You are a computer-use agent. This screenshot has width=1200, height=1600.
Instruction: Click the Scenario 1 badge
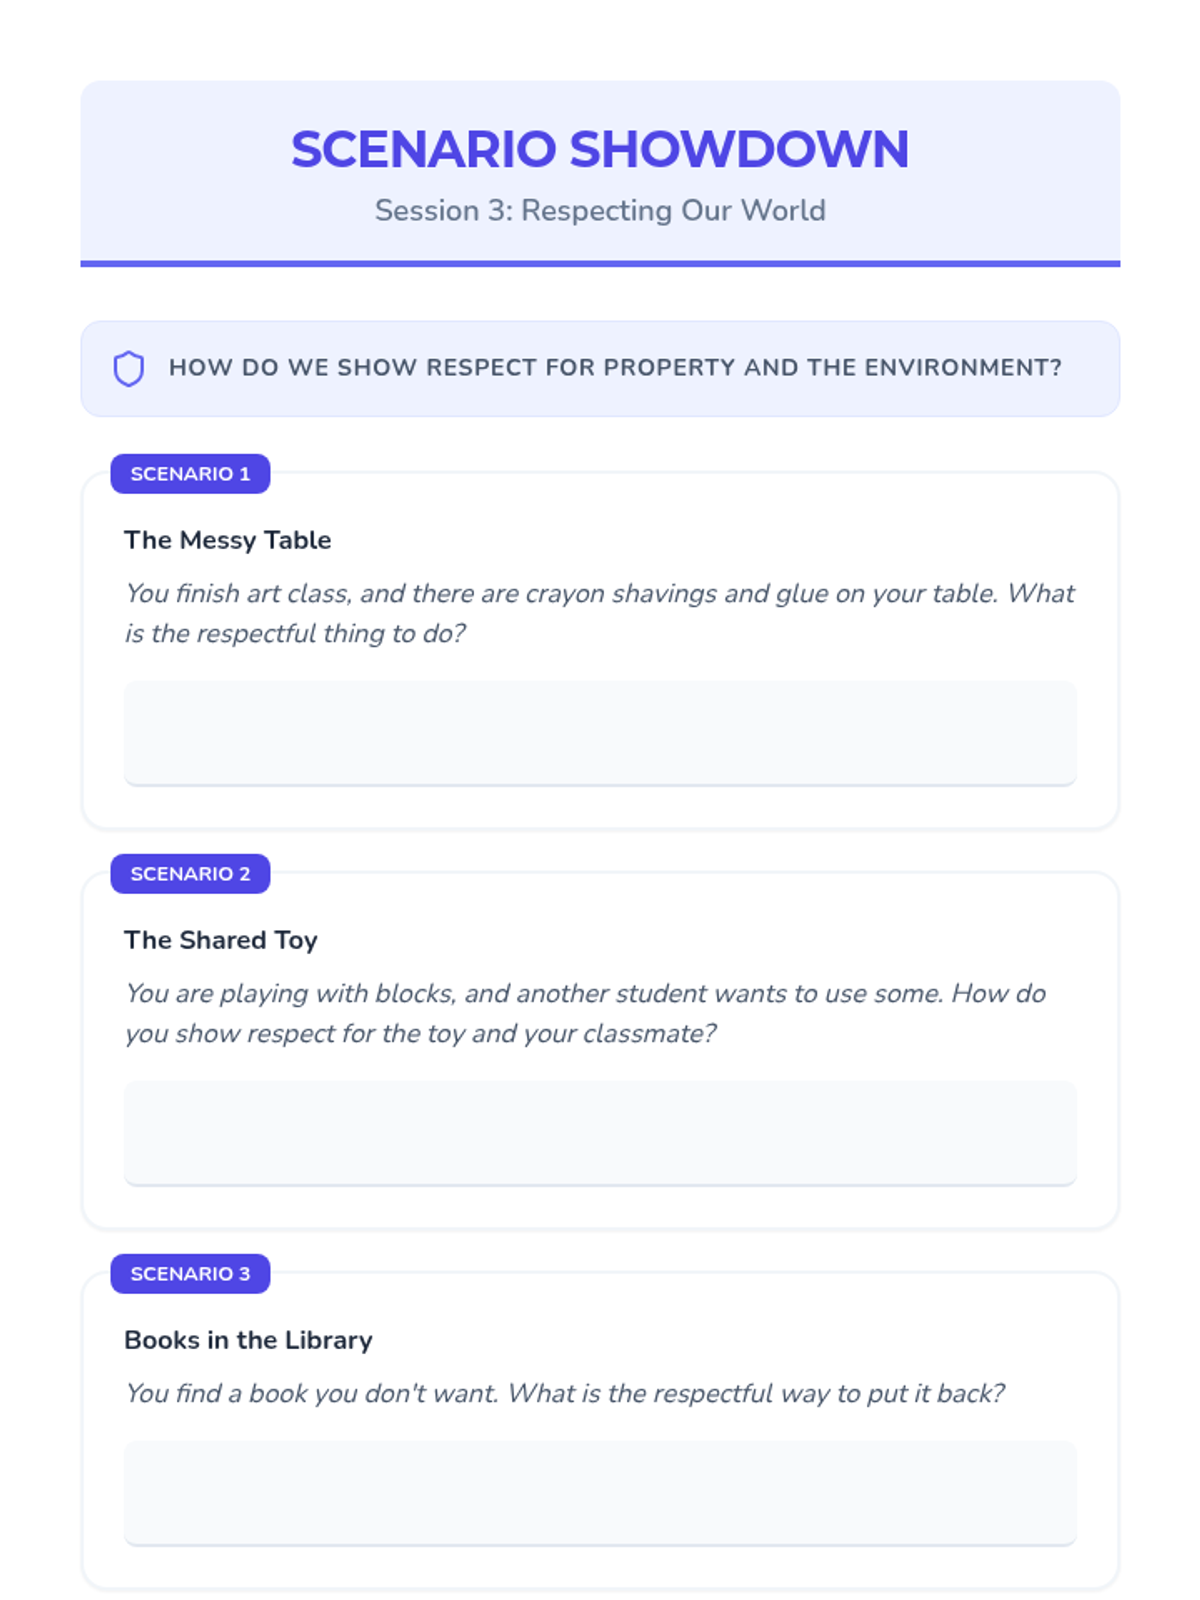point(190,474)
